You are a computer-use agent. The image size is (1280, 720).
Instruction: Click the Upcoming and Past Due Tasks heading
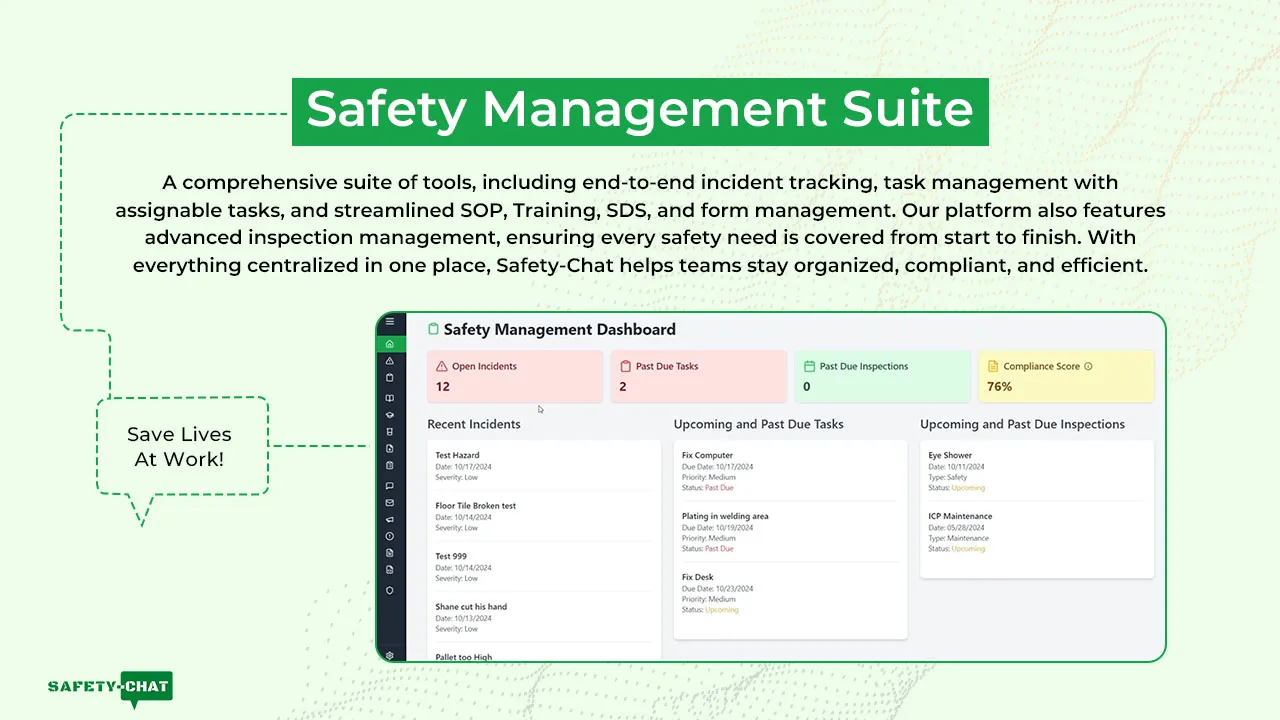[758, 424]
